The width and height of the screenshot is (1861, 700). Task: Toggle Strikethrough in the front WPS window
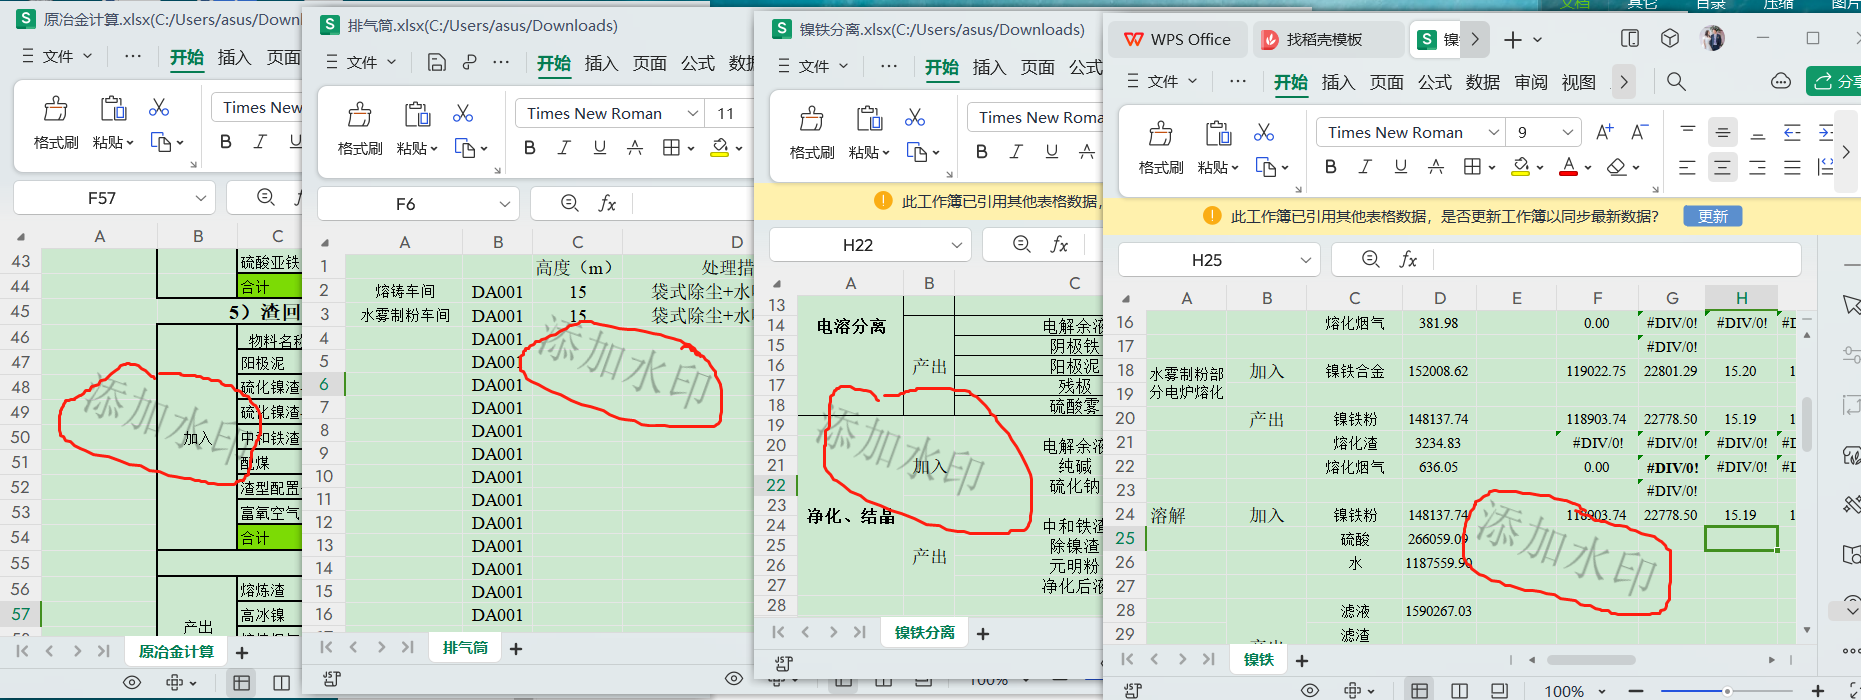(x=1435, y=167)
